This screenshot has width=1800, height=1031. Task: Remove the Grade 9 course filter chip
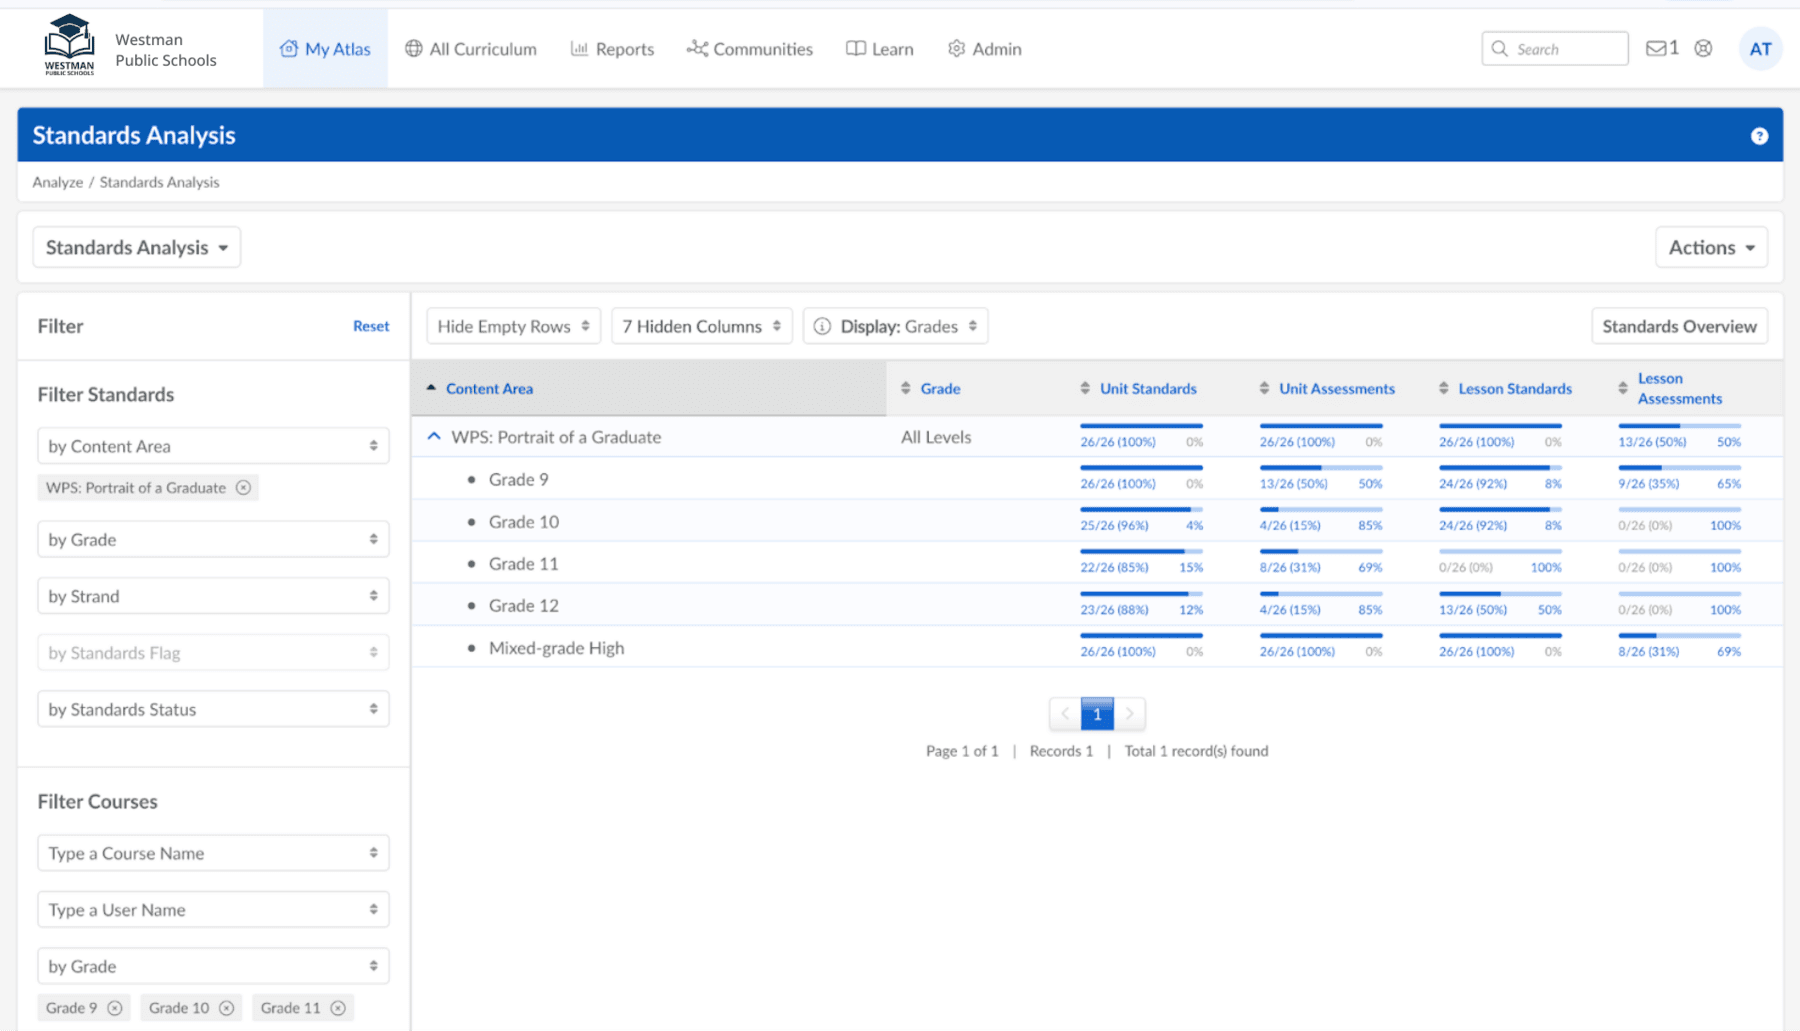(115, 1008)
